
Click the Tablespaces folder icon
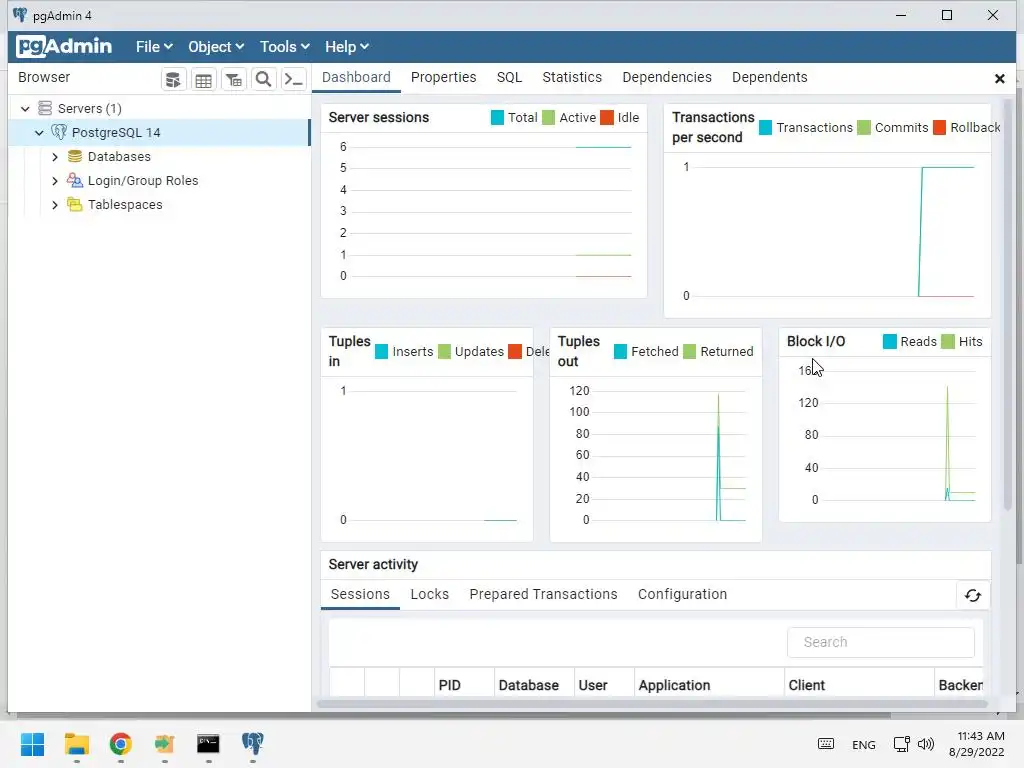pos(75,204)
